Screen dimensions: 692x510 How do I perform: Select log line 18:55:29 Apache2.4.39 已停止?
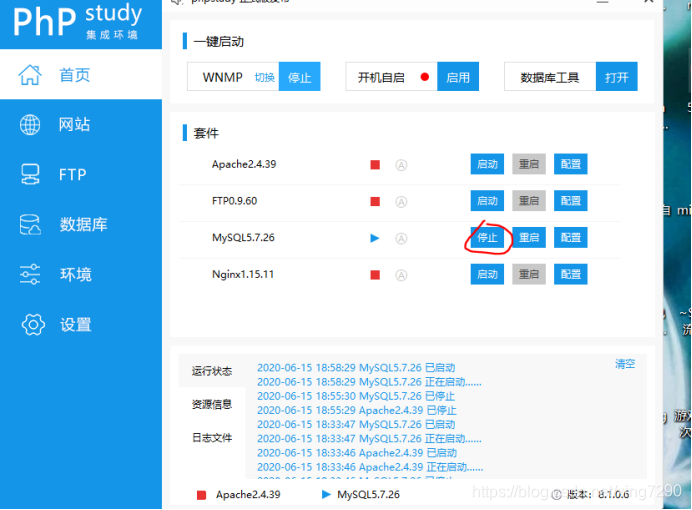pos(357,410)
